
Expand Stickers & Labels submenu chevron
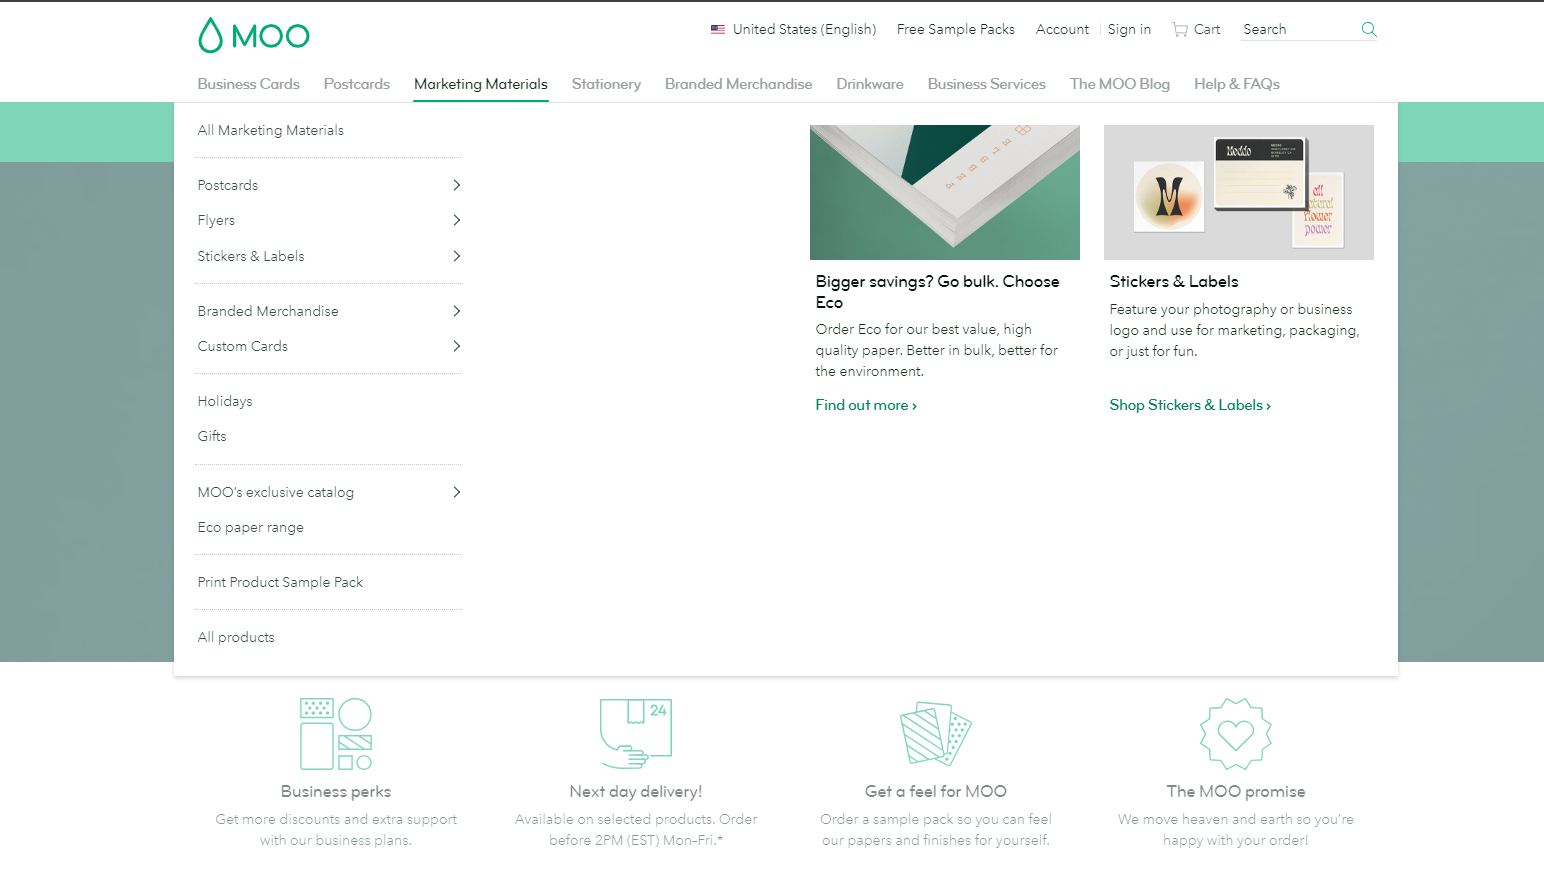456,256
